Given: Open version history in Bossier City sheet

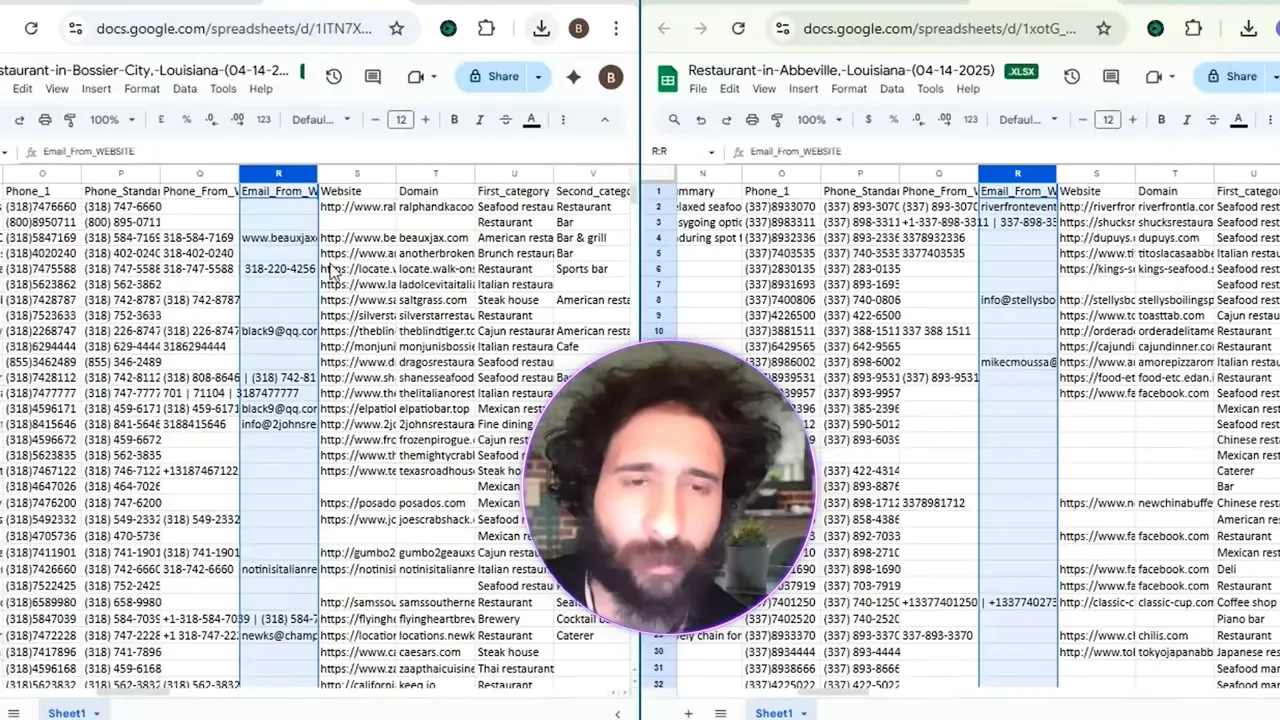Looking at the screenshot, I should tap(334, 77).
